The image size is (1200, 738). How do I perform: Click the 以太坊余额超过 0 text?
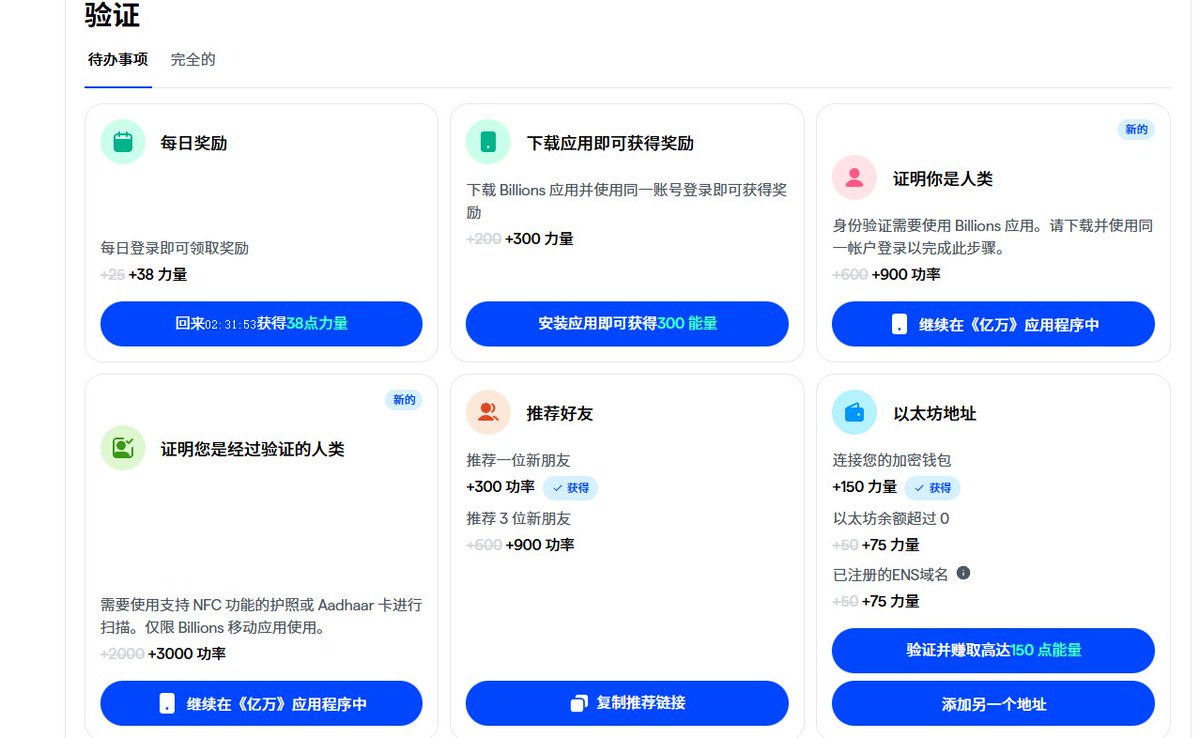pyautogui.click(x=891, y=518)
